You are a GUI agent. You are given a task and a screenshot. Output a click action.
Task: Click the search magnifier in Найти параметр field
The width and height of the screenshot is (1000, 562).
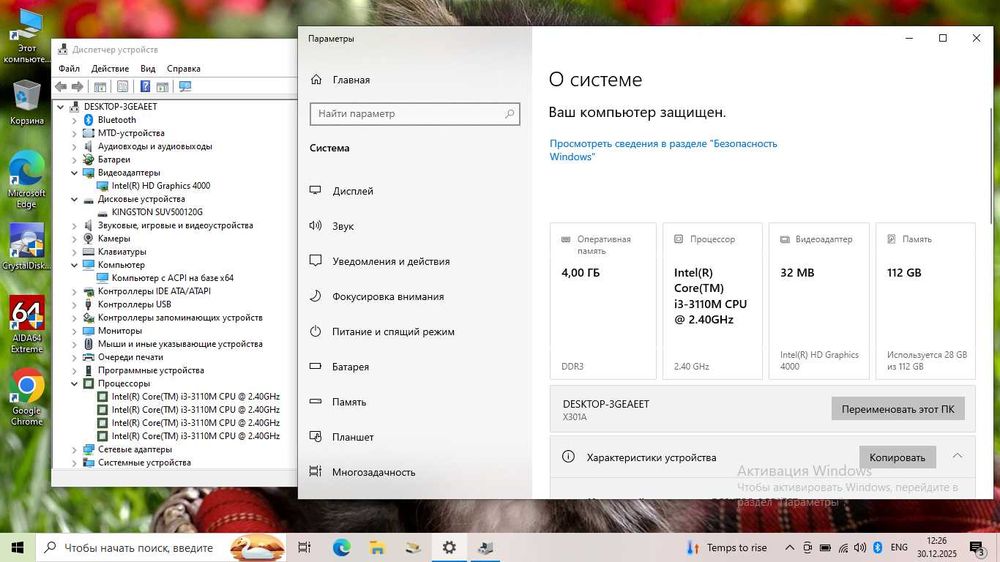coord(509,114)
